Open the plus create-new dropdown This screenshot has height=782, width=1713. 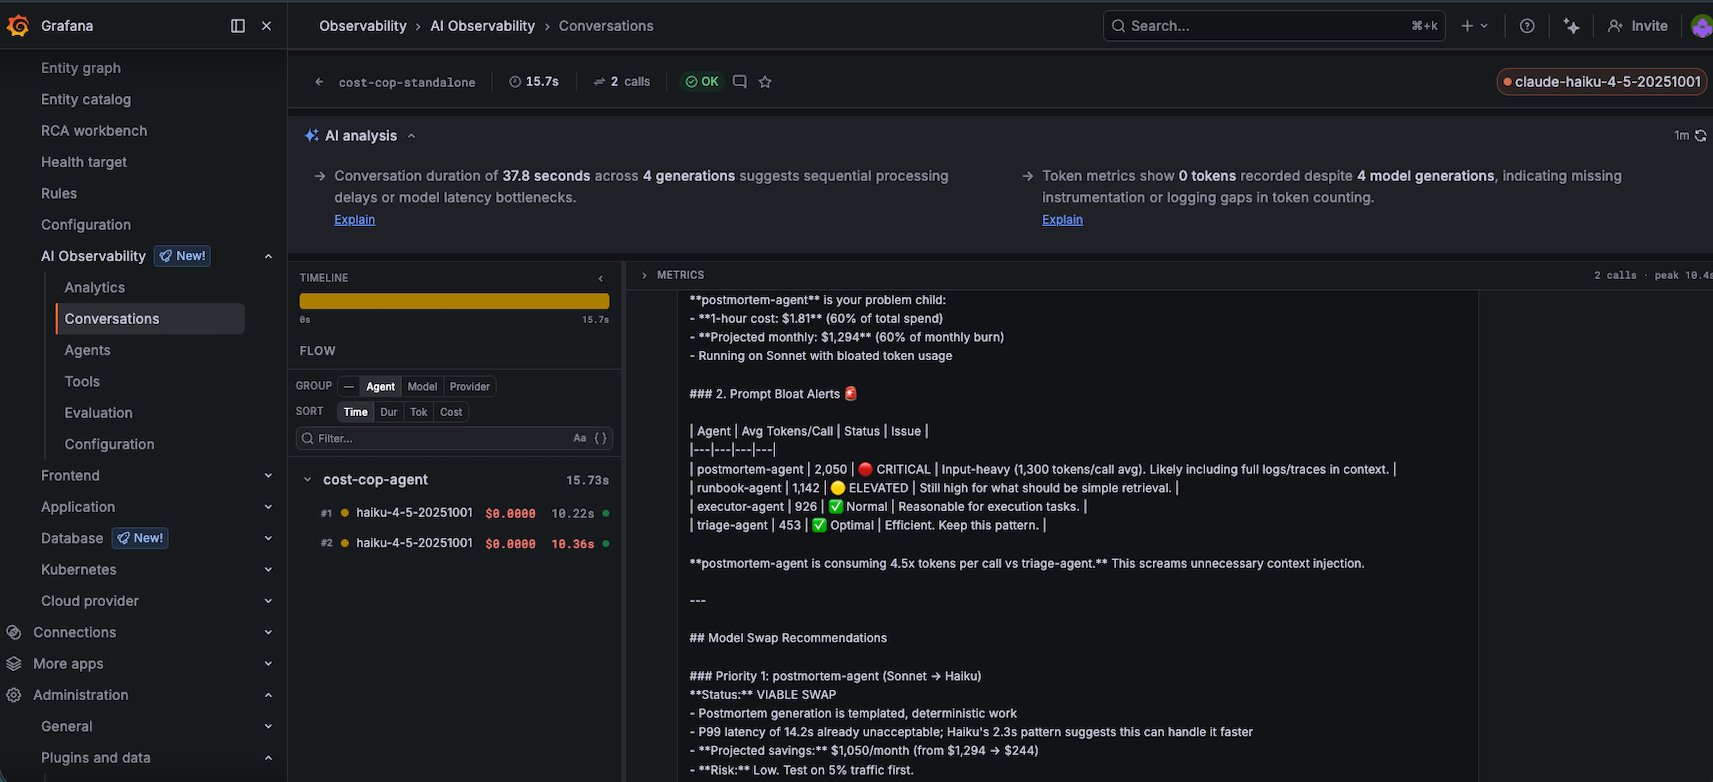[x=1474, y=26]
